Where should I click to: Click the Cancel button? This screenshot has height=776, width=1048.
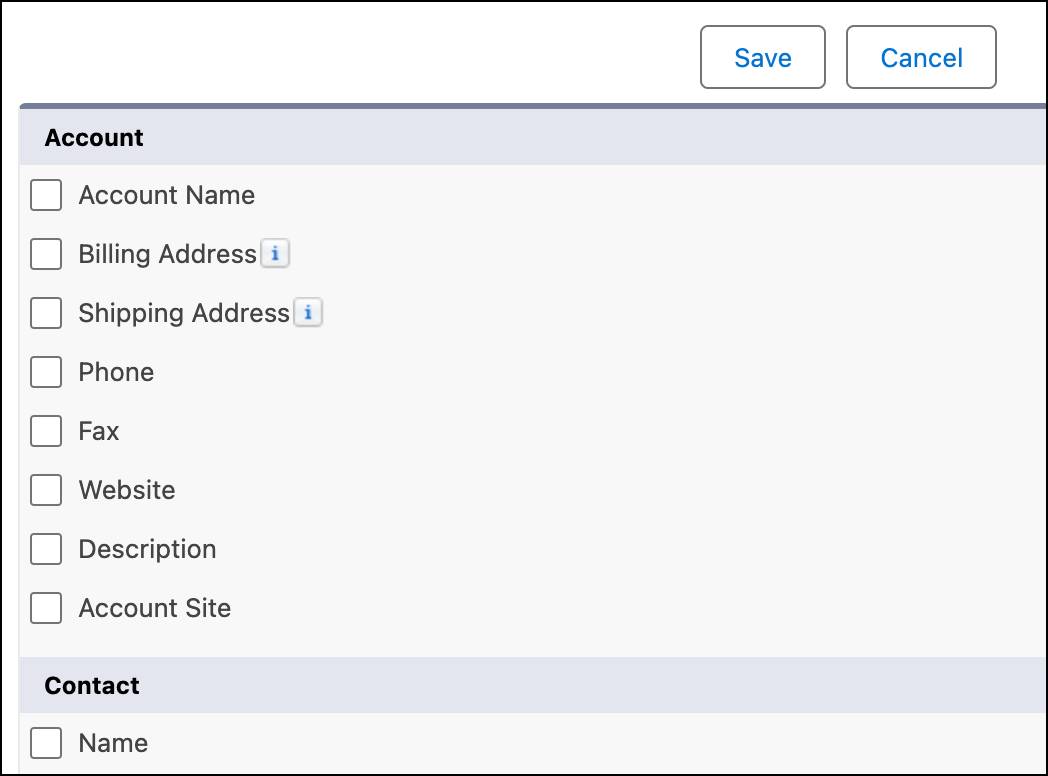[x=920, y=57]
